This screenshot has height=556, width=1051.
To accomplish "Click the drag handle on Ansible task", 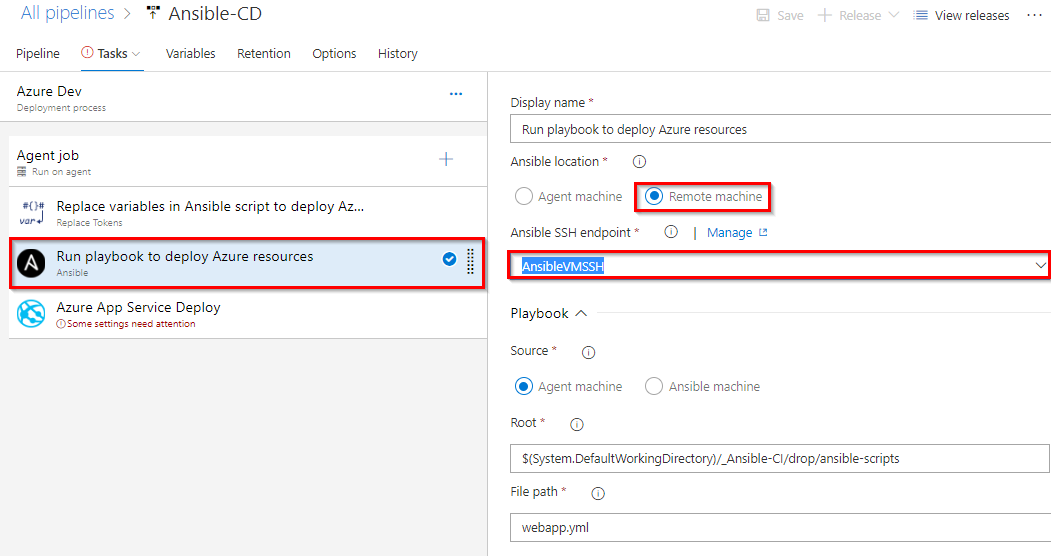I will (470, 261).
